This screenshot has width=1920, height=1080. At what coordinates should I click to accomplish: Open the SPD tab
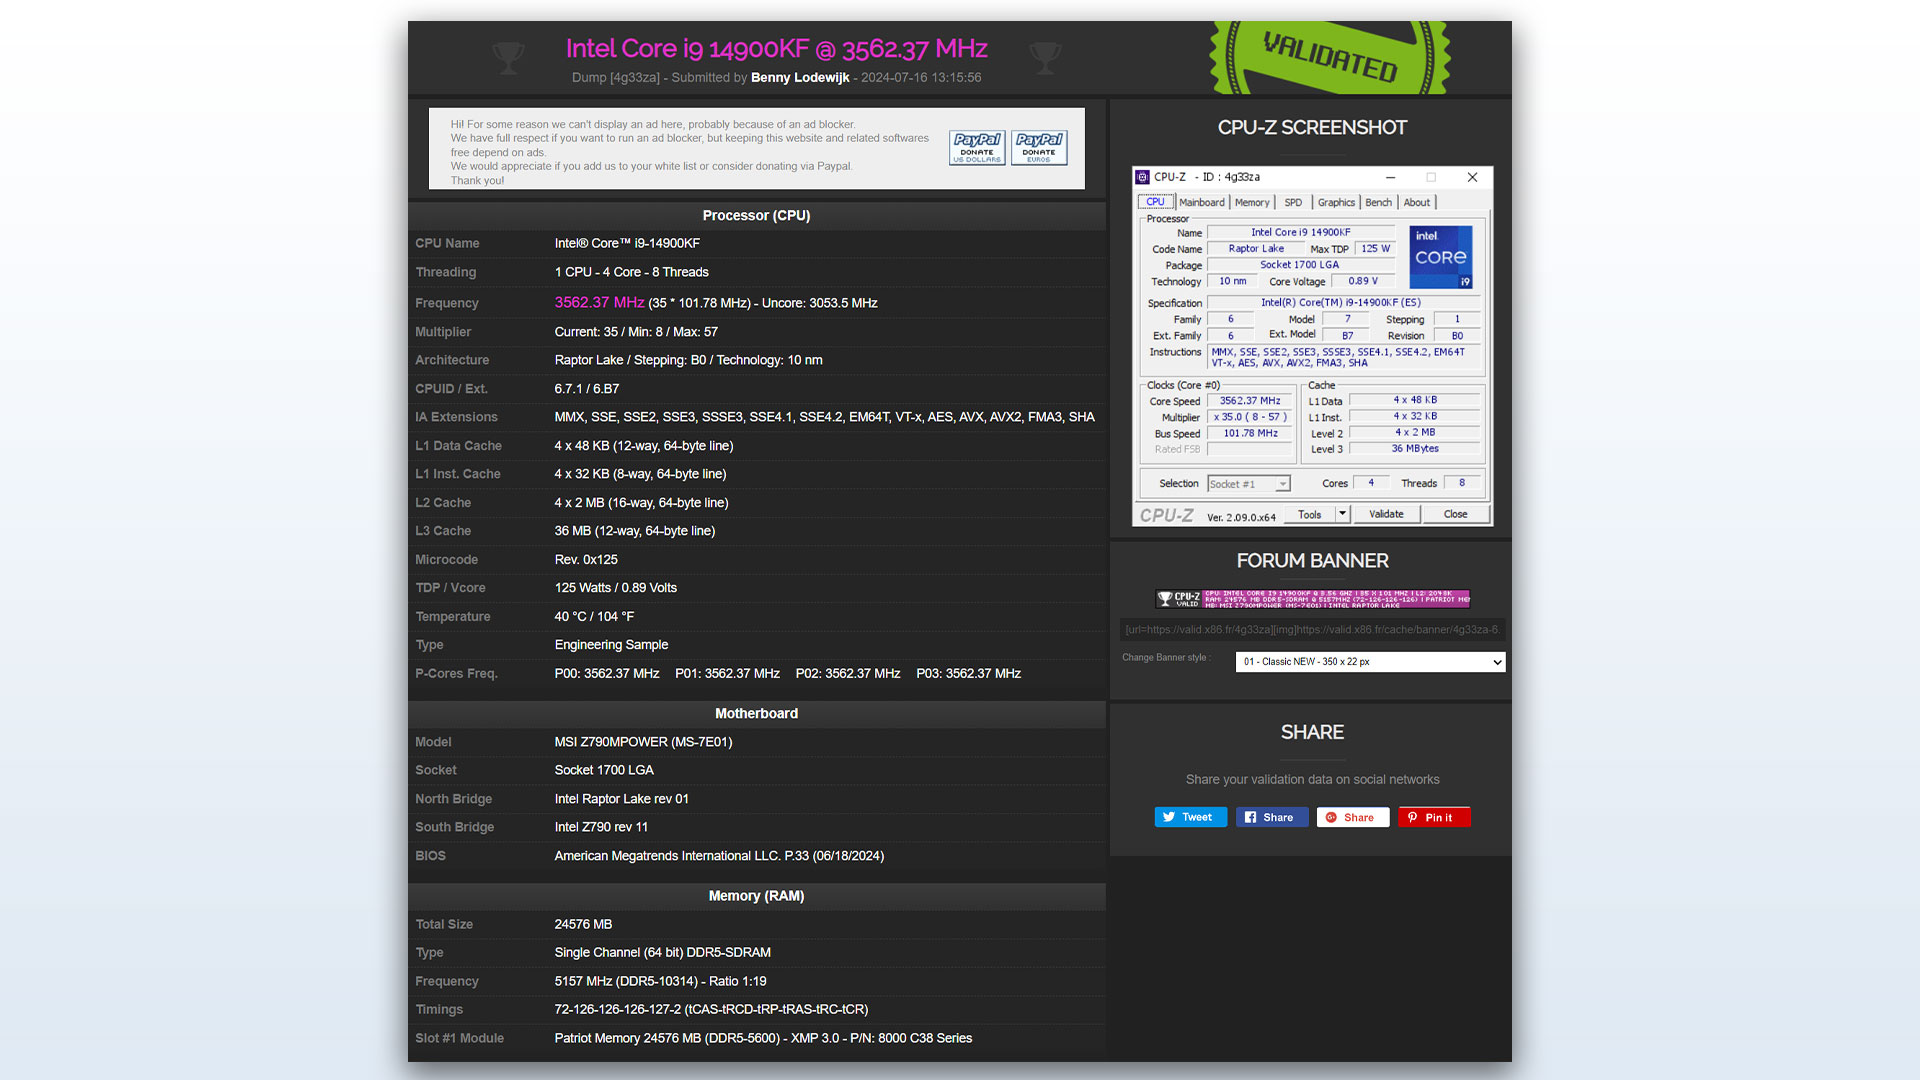(1293, 202)
